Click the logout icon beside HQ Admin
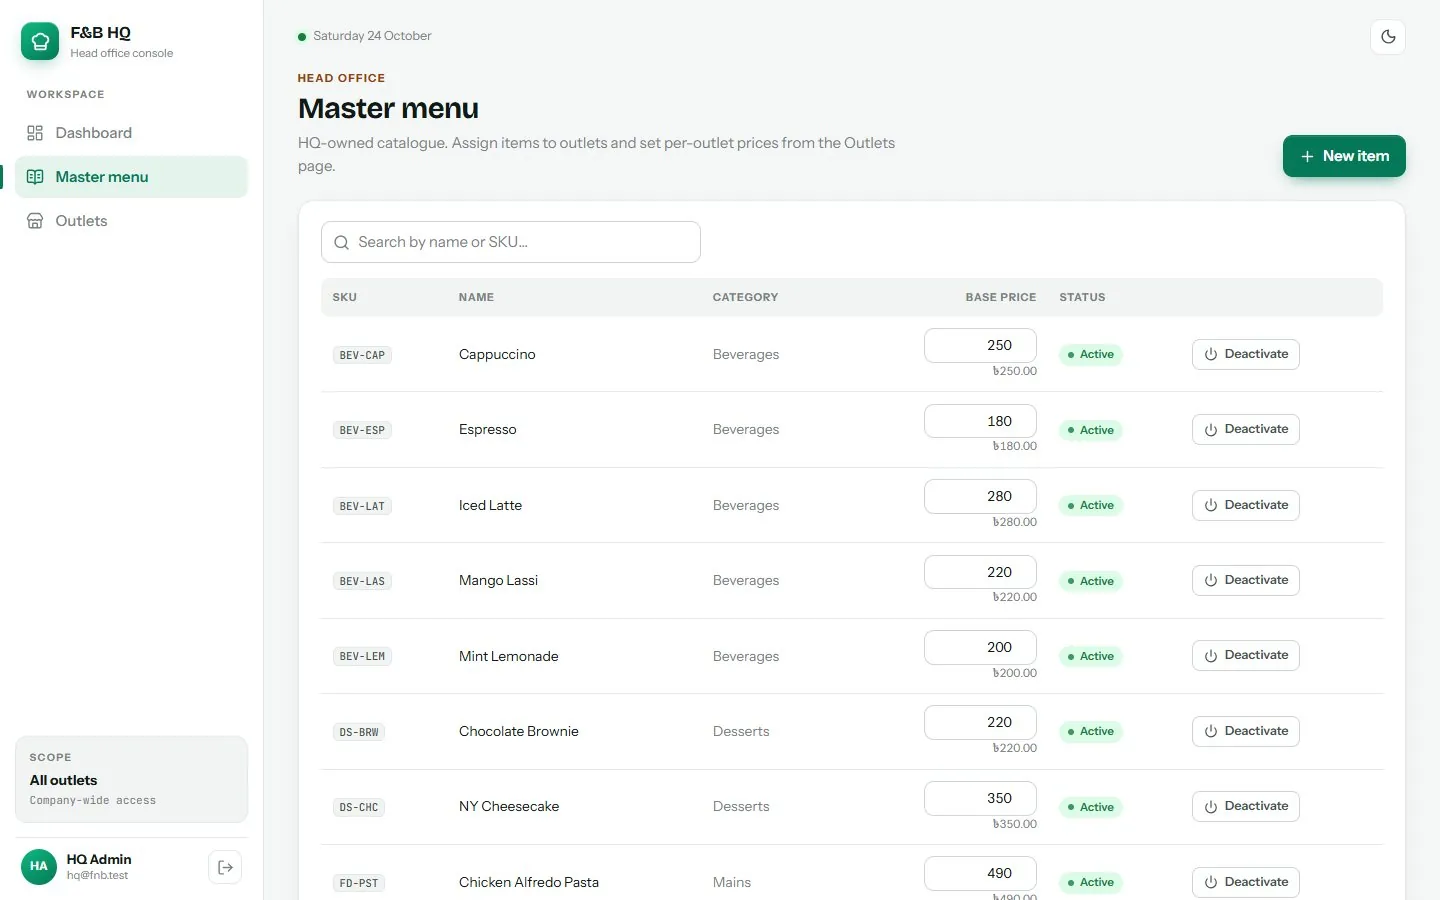Viewport: 1440px width, 900px height. pyautogui.click(x=225, y=867)
